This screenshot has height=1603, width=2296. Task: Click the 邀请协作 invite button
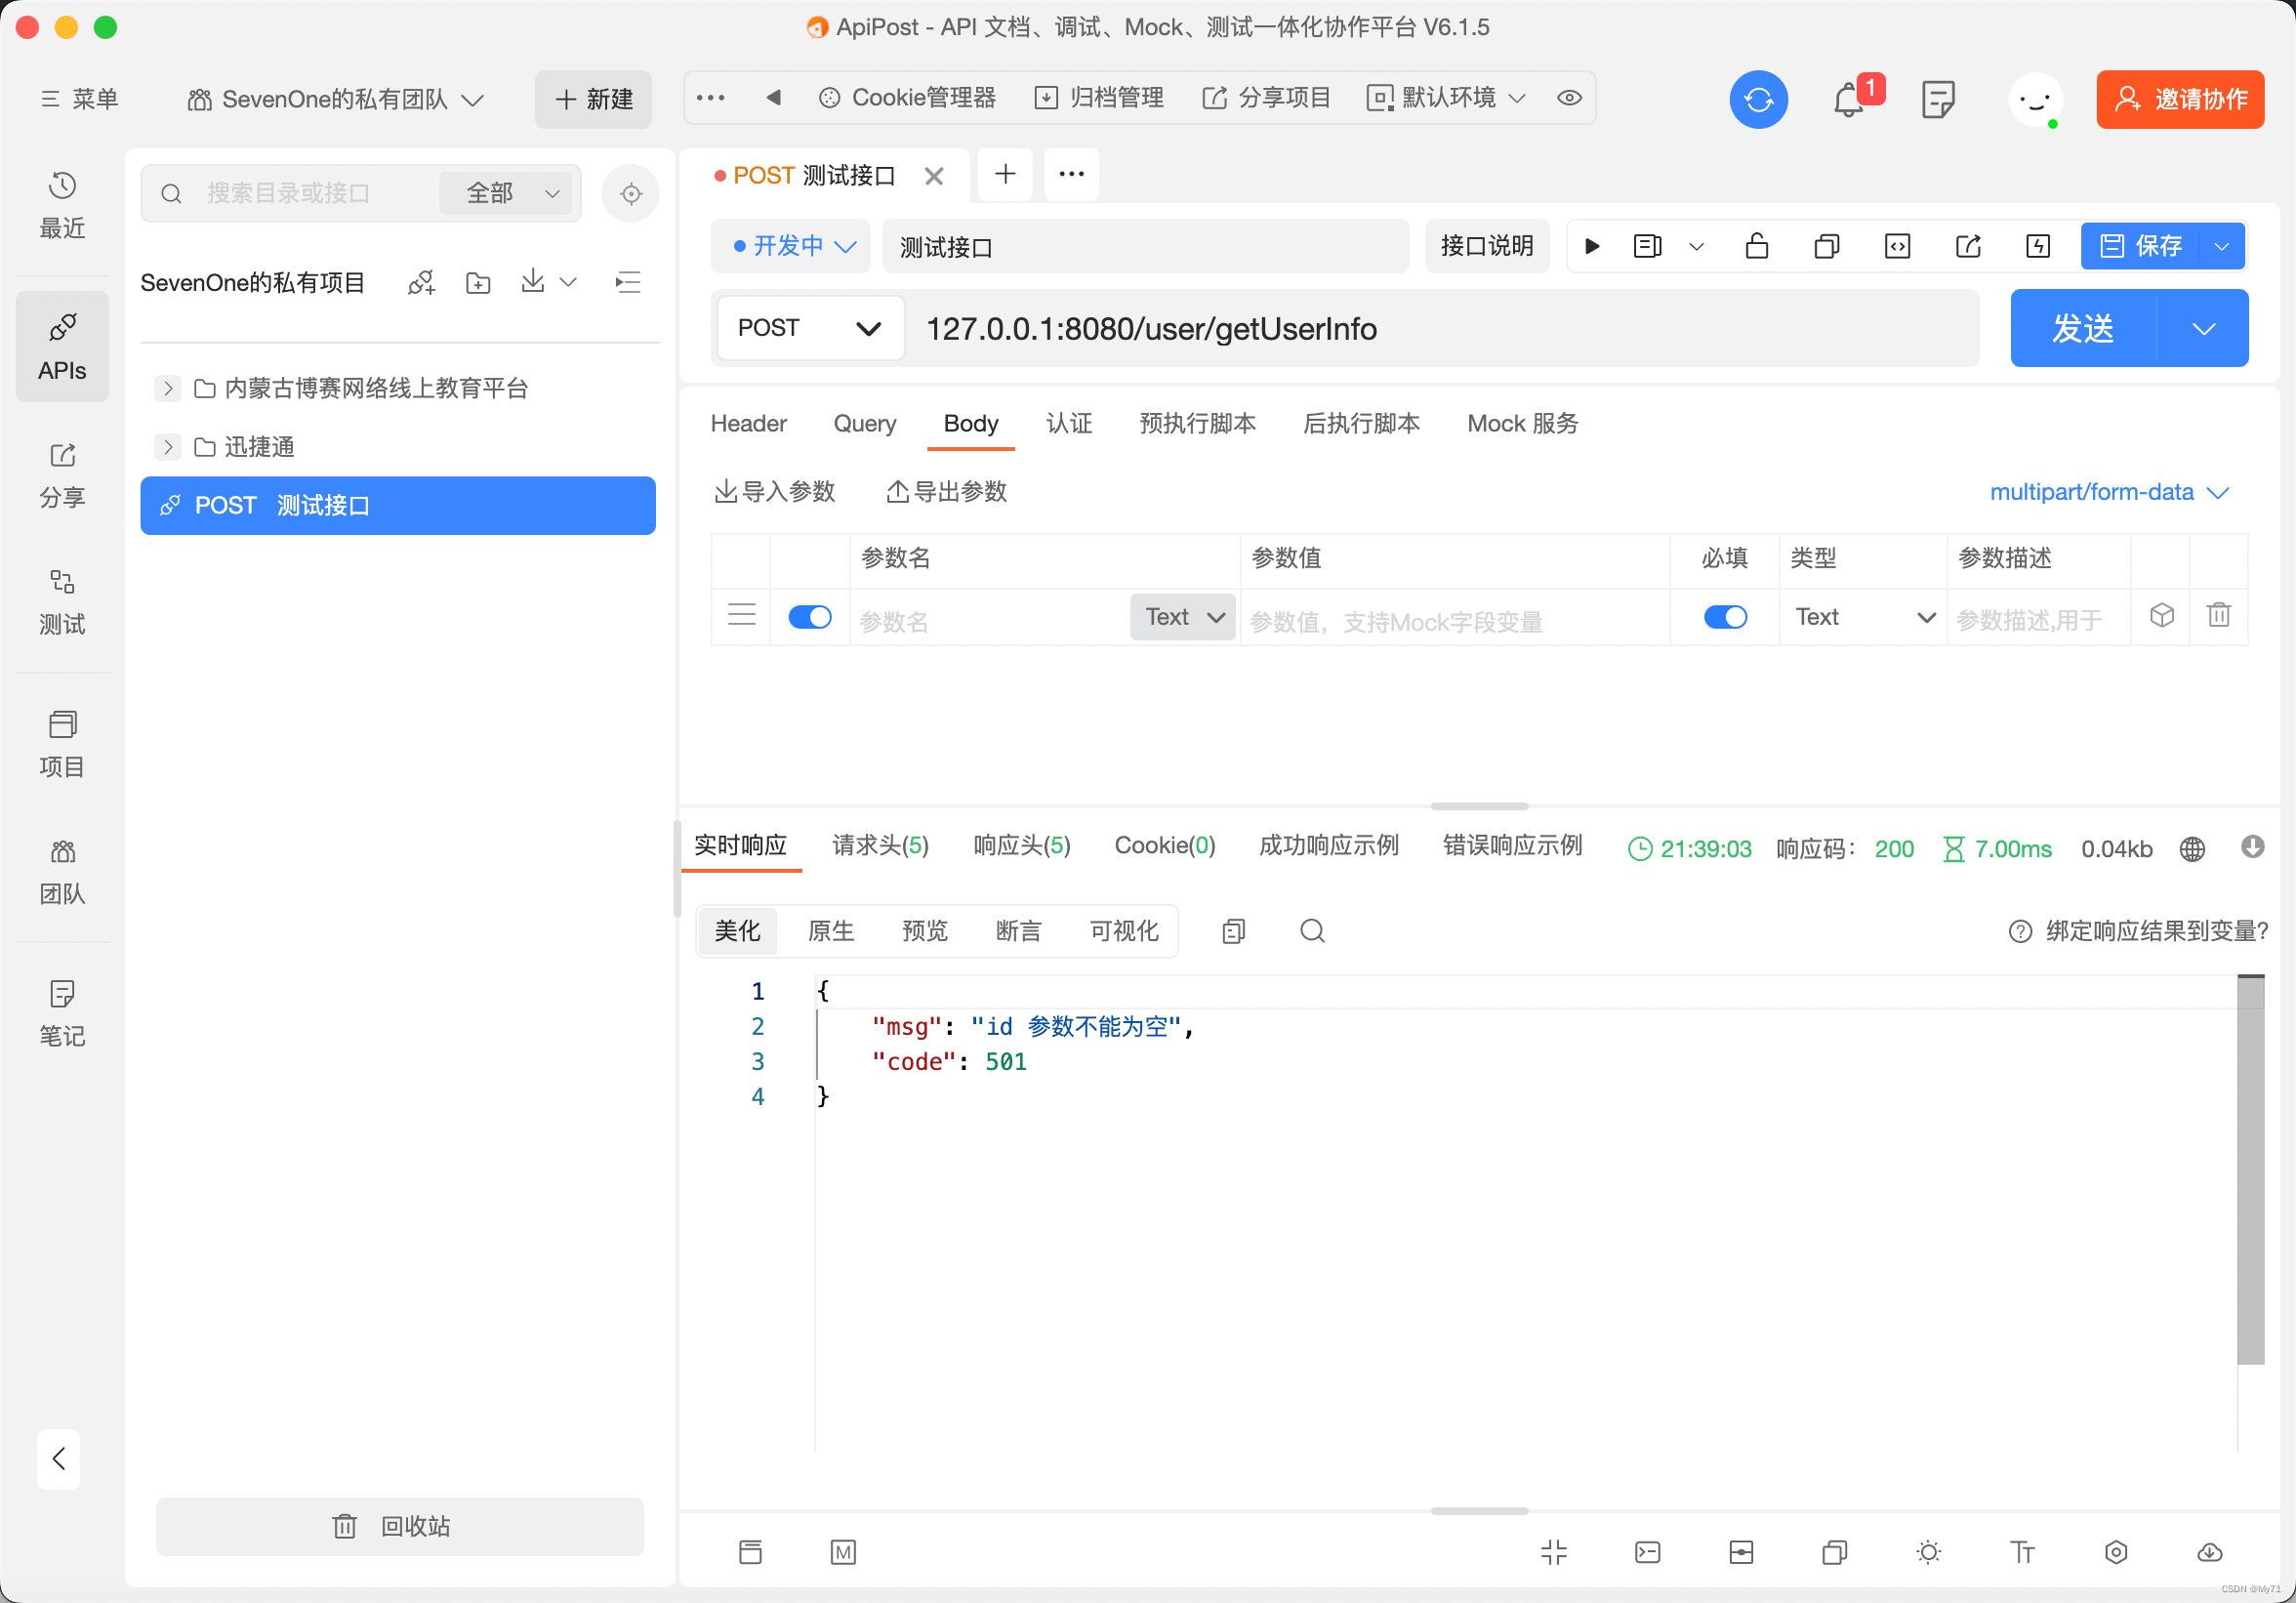pos(2179,99)
